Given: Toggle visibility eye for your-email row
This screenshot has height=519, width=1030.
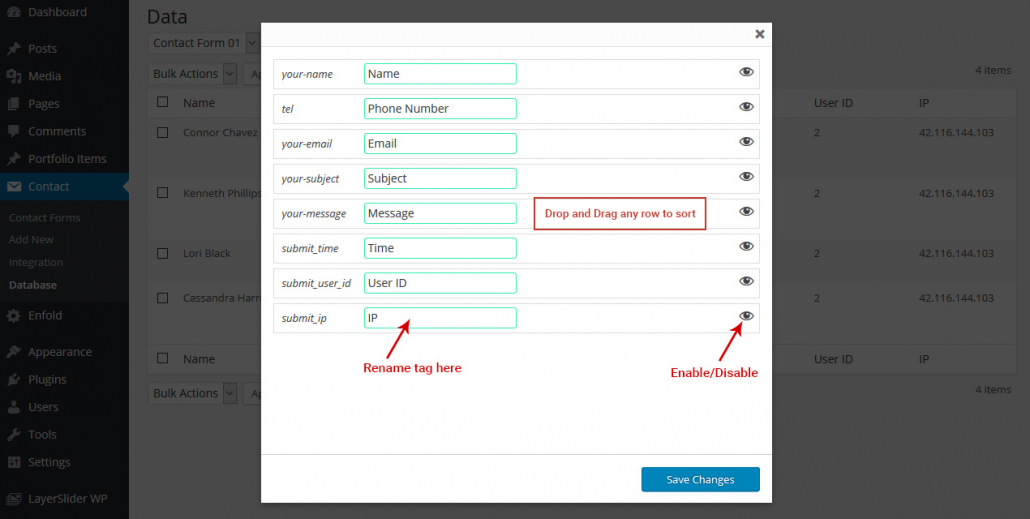Looking at the screenshot, I should pyautogui.click(x=746, y=142).
